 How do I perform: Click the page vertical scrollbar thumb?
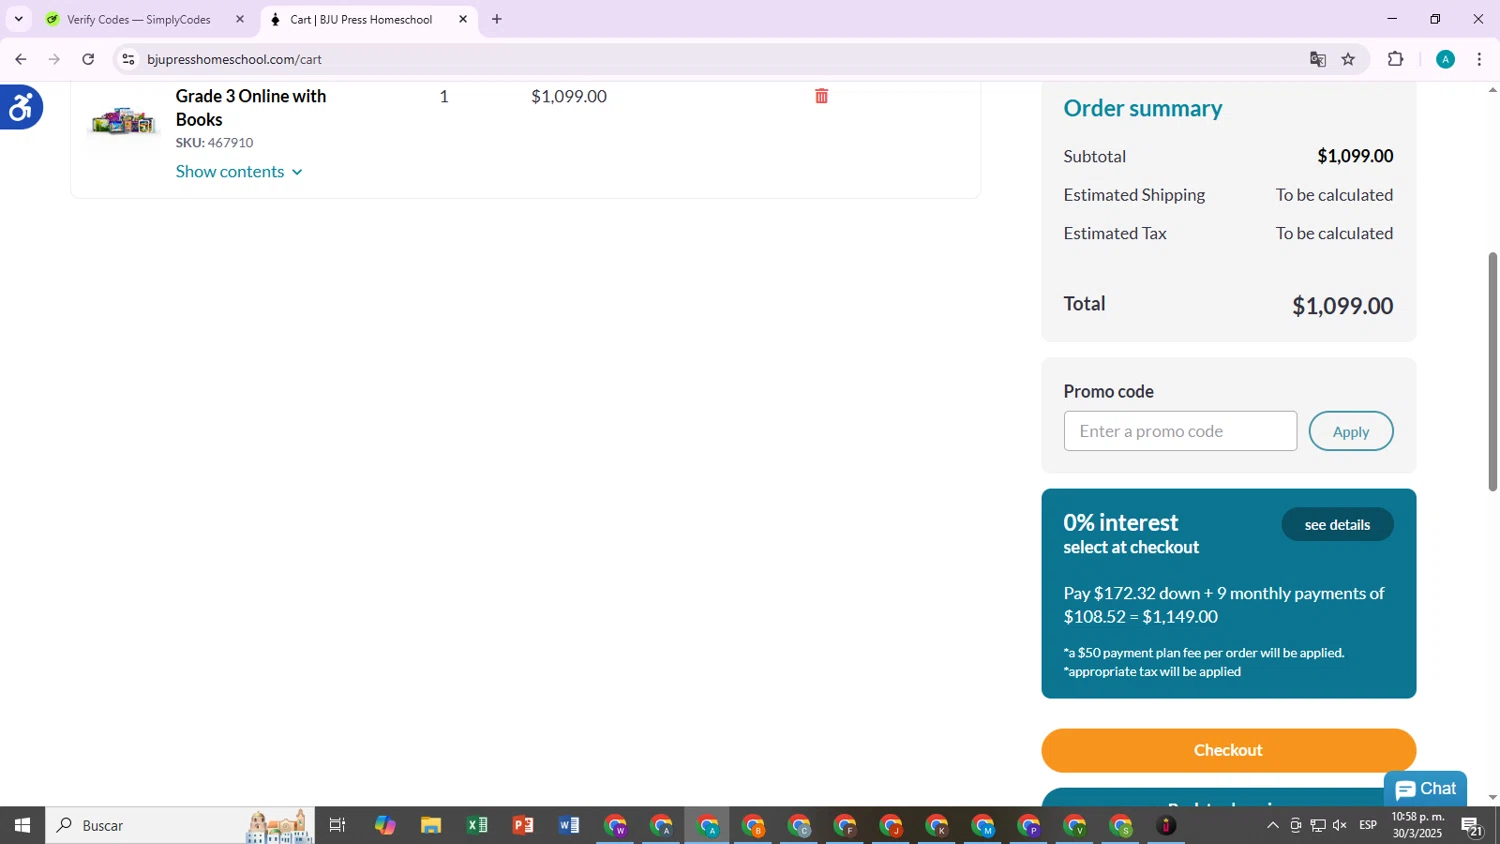[1492, 371]
